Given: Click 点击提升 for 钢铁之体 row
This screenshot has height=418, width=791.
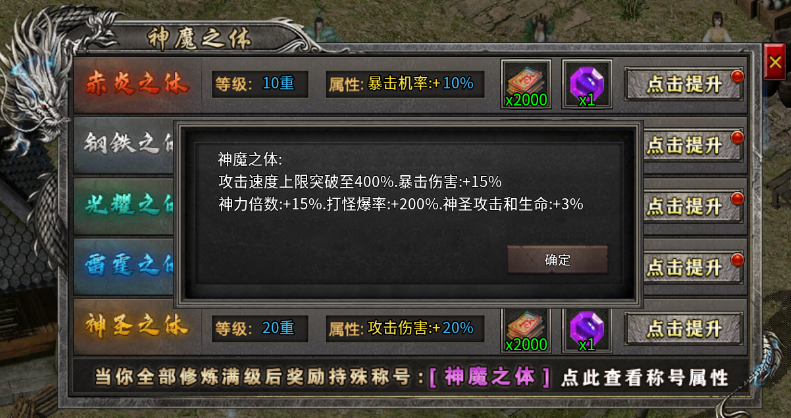Looking at the screenshot, I should tap(692, 145).
